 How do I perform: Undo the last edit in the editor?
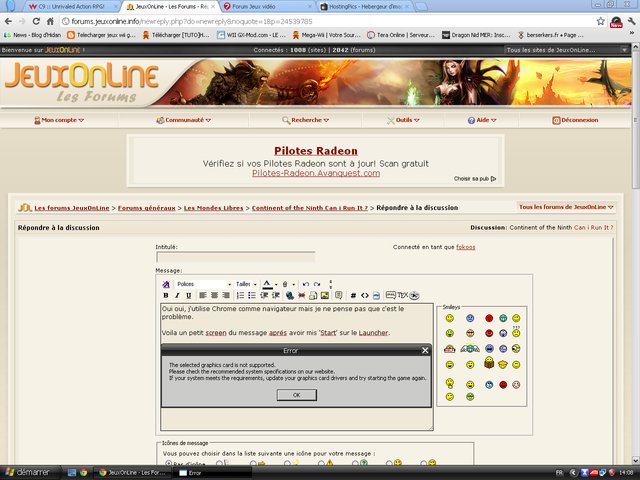tap(306, 284)
